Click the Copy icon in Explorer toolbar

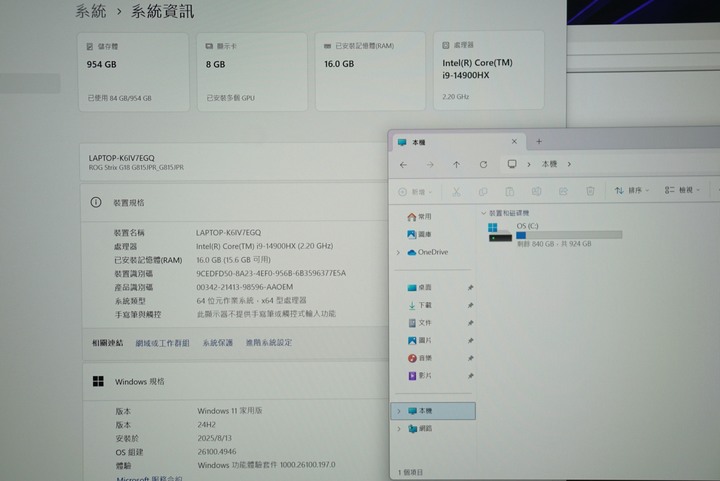[x=483, y=192]
